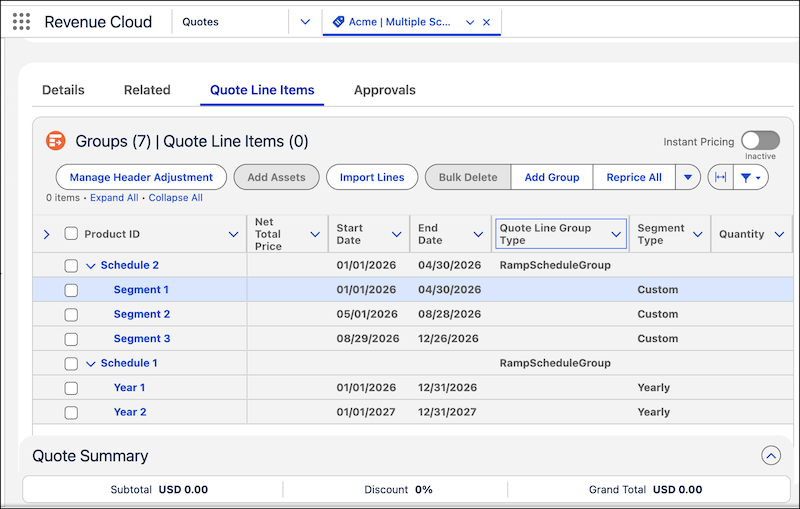Open the Quotes navigation item
Viewport: 800px width, 509px height.
coord(201,22)
